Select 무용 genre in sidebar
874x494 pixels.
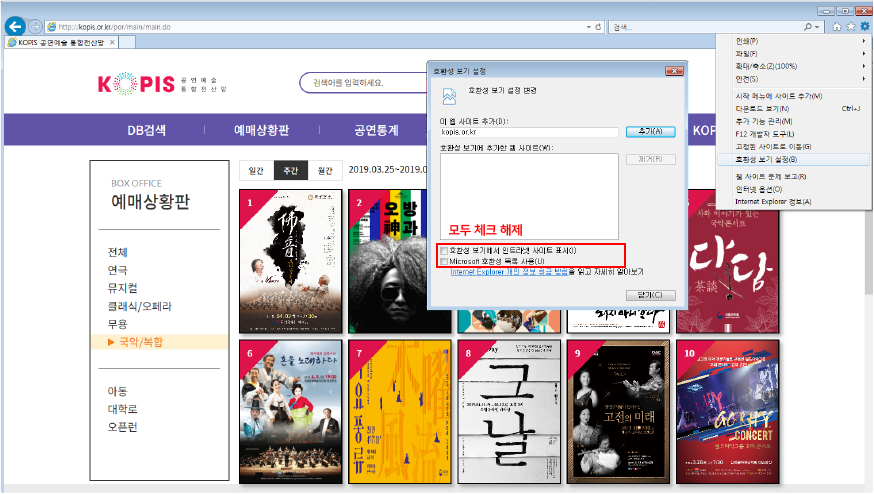[x=118, y=324]
